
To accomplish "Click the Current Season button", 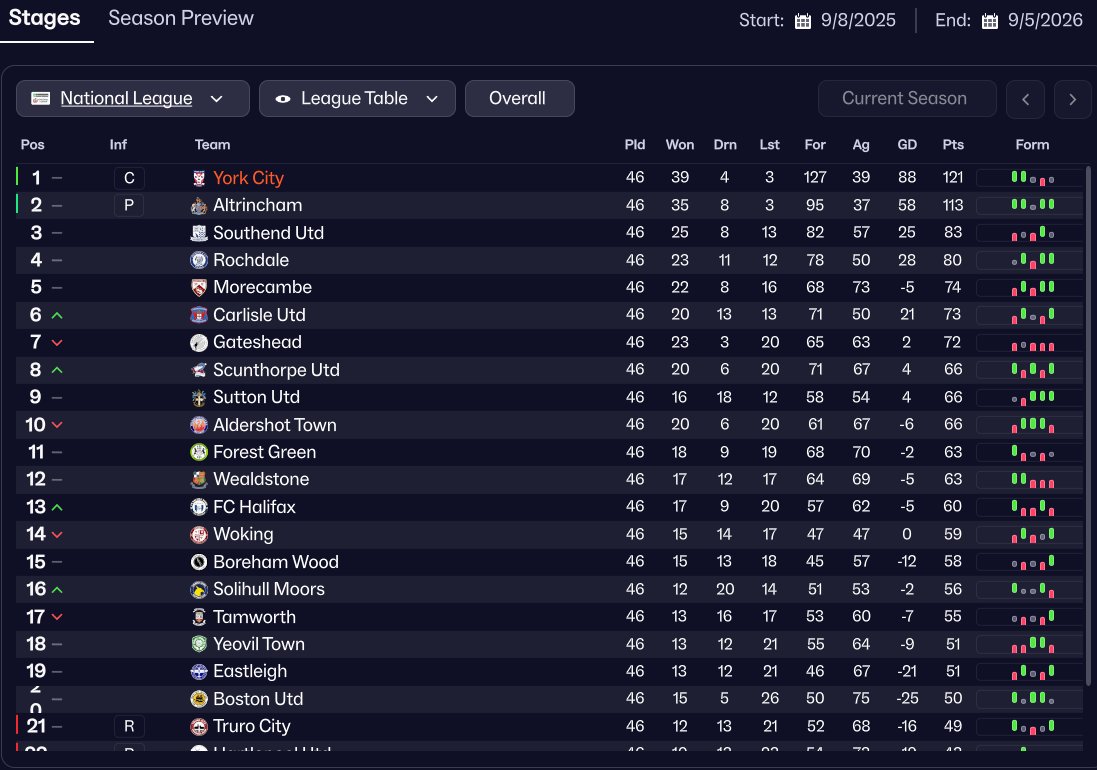I will click(906, 99).
